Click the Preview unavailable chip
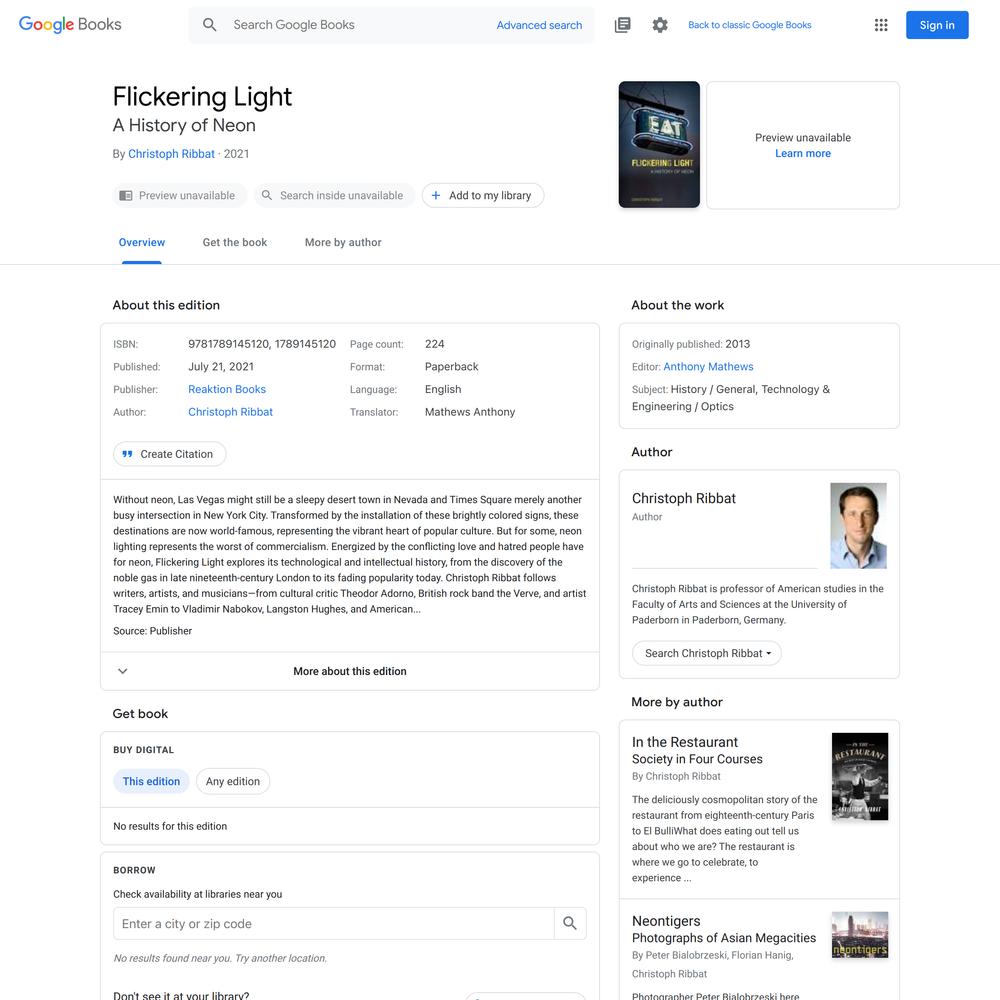Screen dimensions: 1000x1000 point(180,195)
